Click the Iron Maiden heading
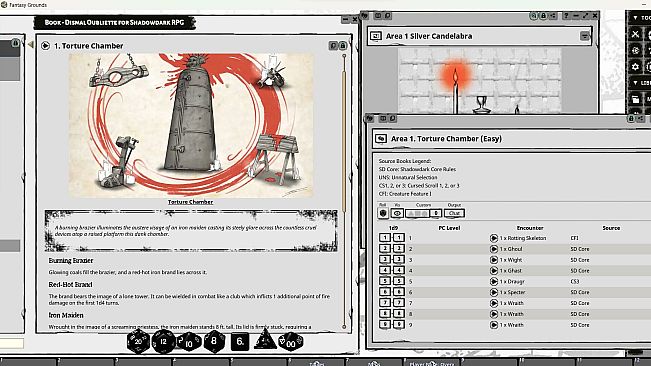The height and width of the screenshot is (366, 651). (66, 315)
